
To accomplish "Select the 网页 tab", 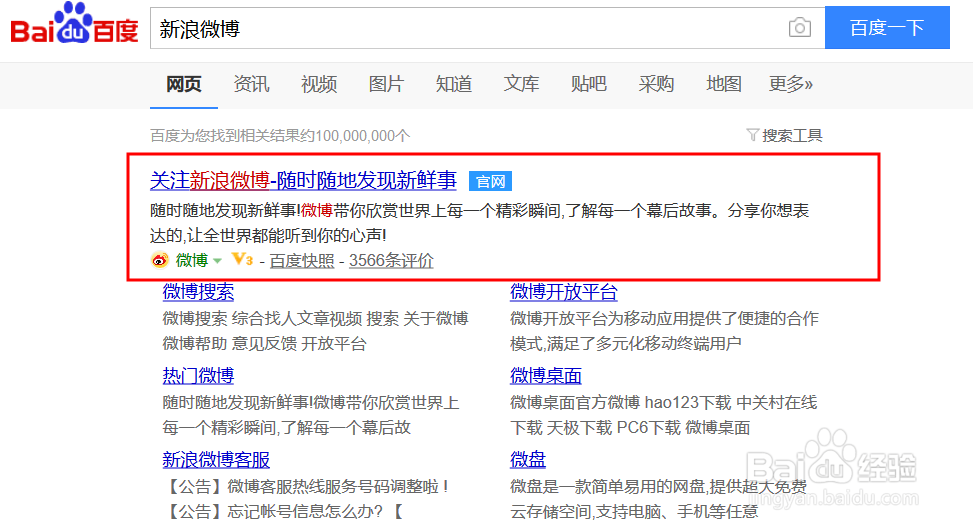I will pos(184,84).
